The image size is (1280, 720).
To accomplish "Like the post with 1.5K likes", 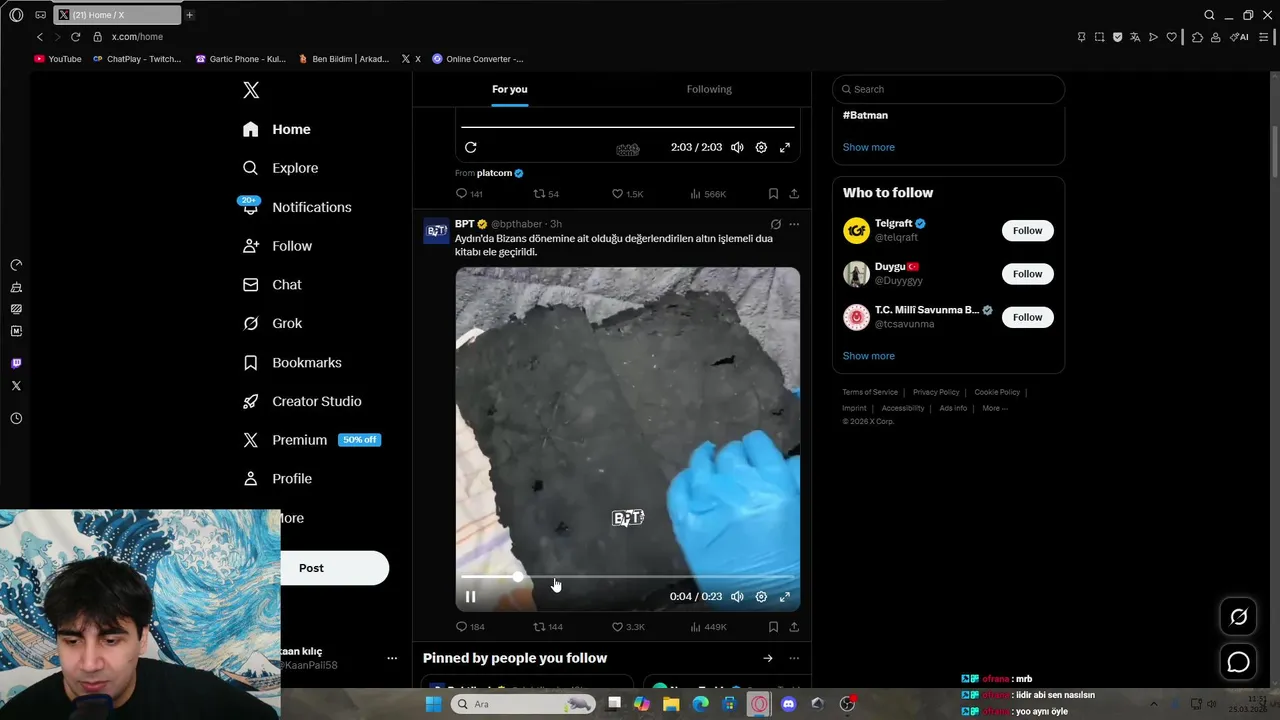I will 627,194.
